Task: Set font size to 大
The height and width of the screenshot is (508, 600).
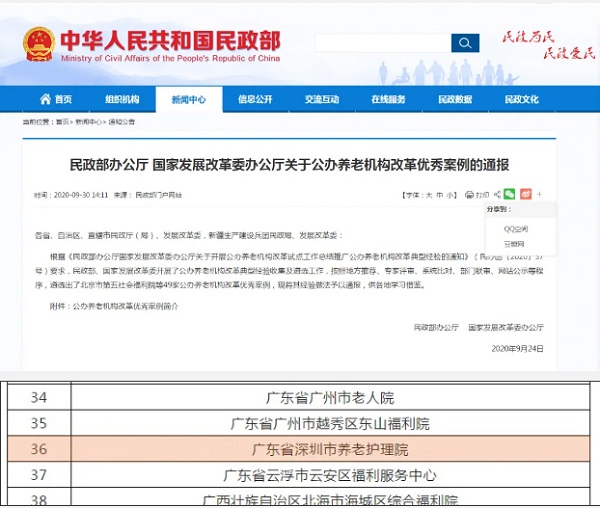Action: click(x=429, y=195)
